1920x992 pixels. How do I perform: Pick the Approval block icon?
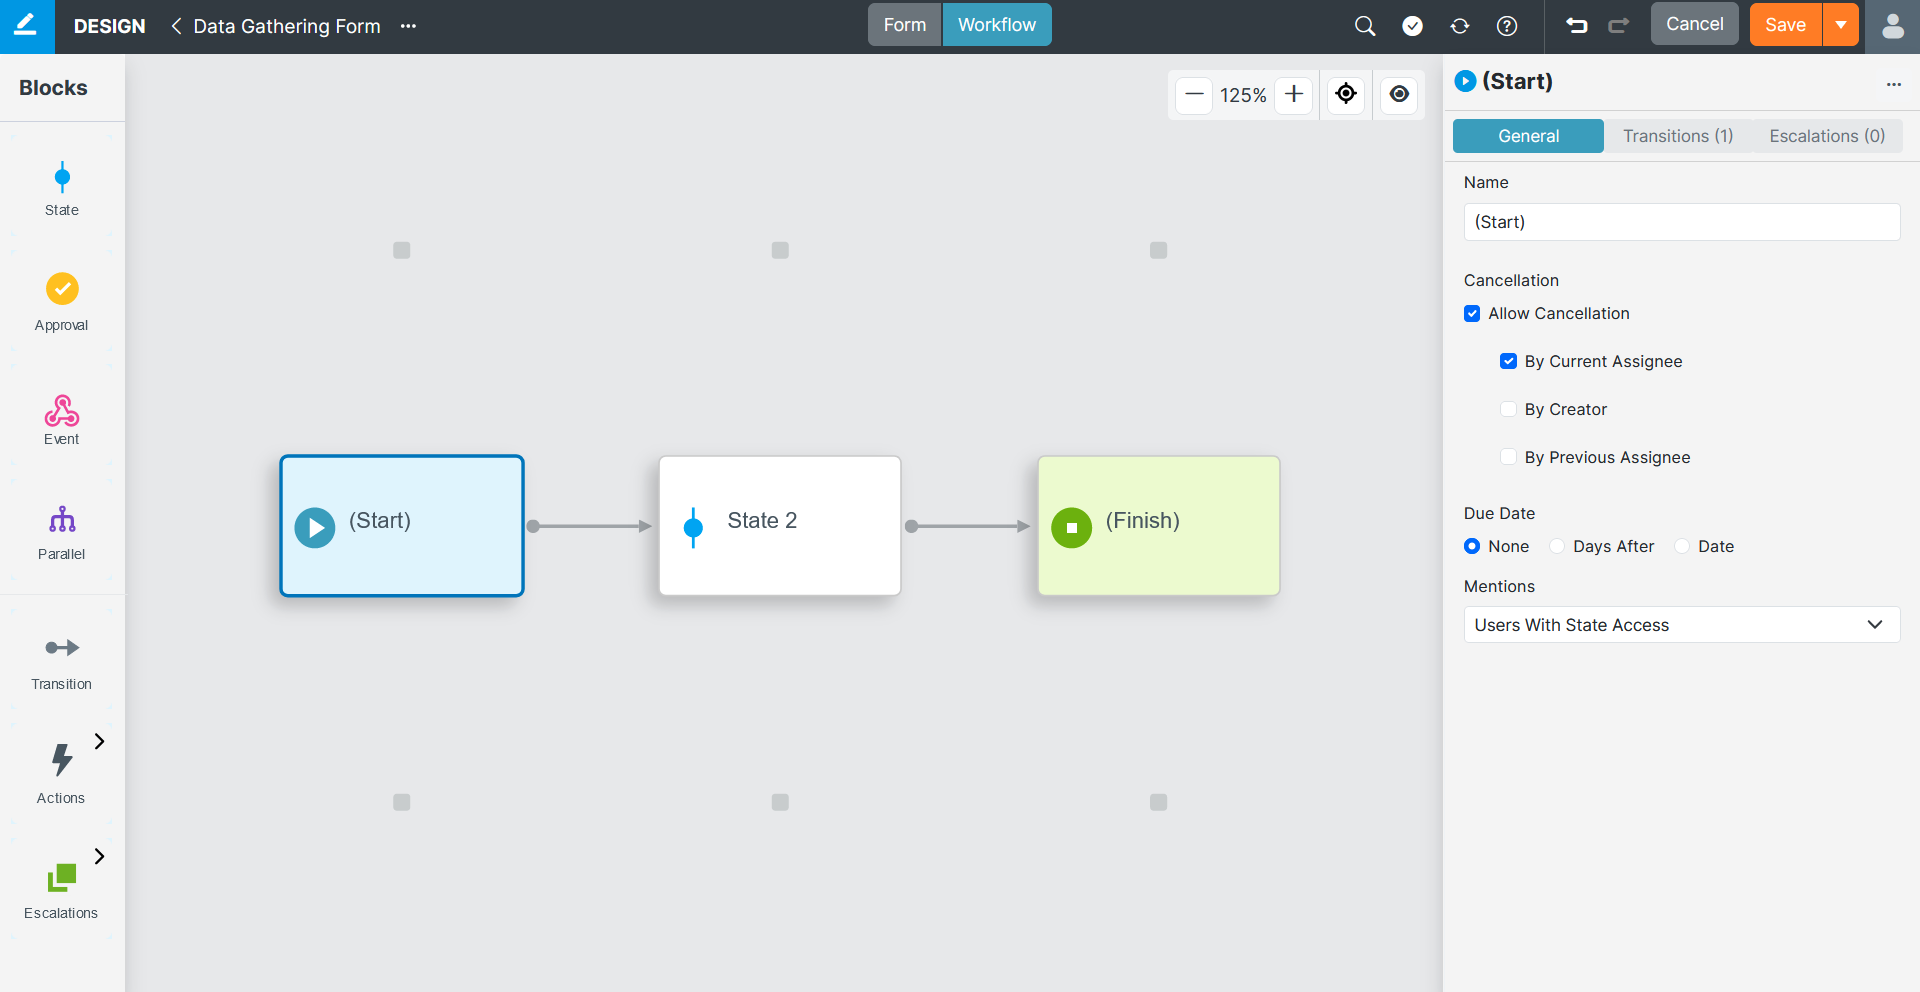tap(62, 289)
